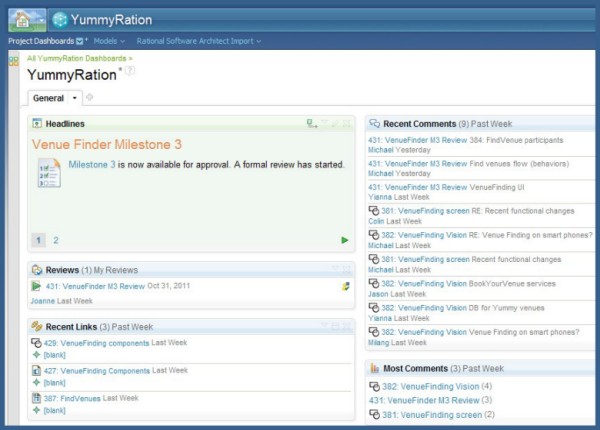Click artifact icon next to 387 entry
600x430 pixels.
pos(36,398)
